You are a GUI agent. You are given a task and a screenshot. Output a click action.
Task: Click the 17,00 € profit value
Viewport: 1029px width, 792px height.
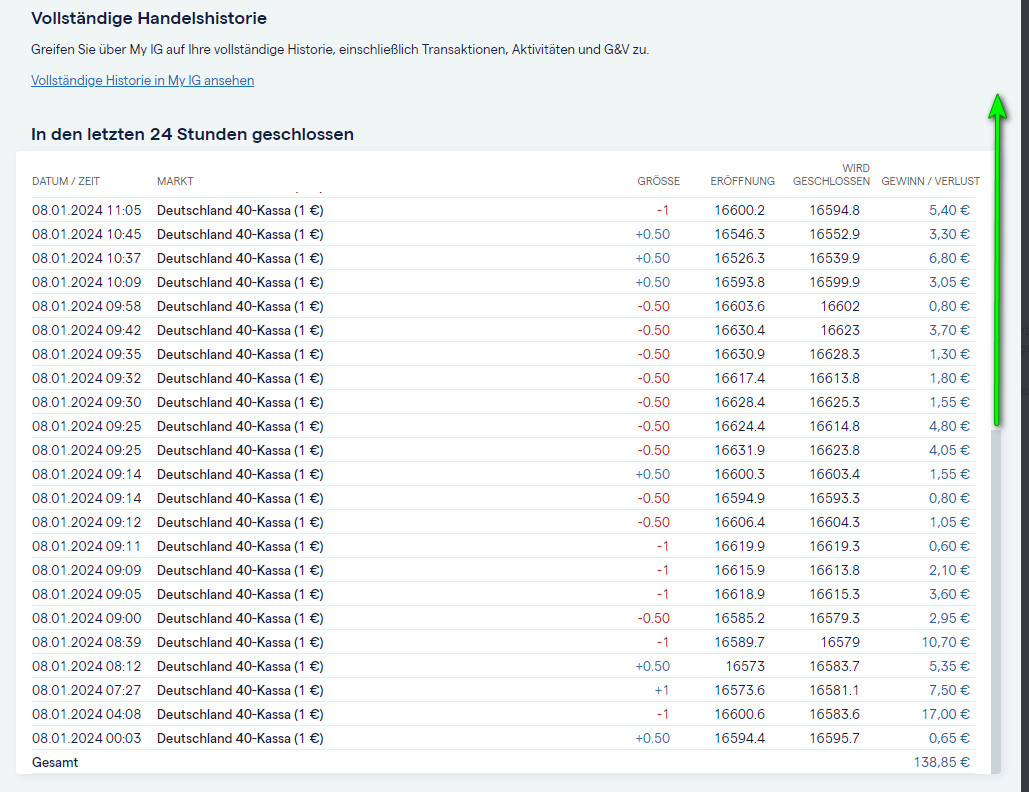pos(945,714)
